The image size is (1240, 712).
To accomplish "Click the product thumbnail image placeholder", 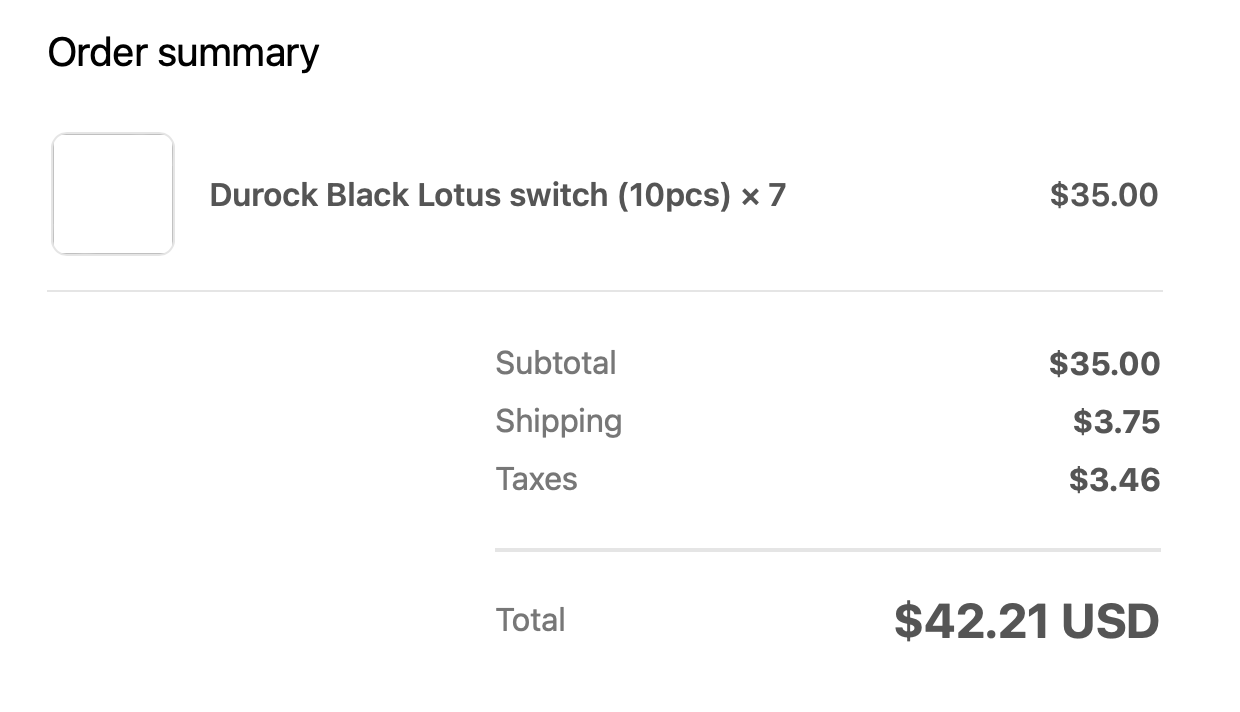I will (x=113, y=194).
